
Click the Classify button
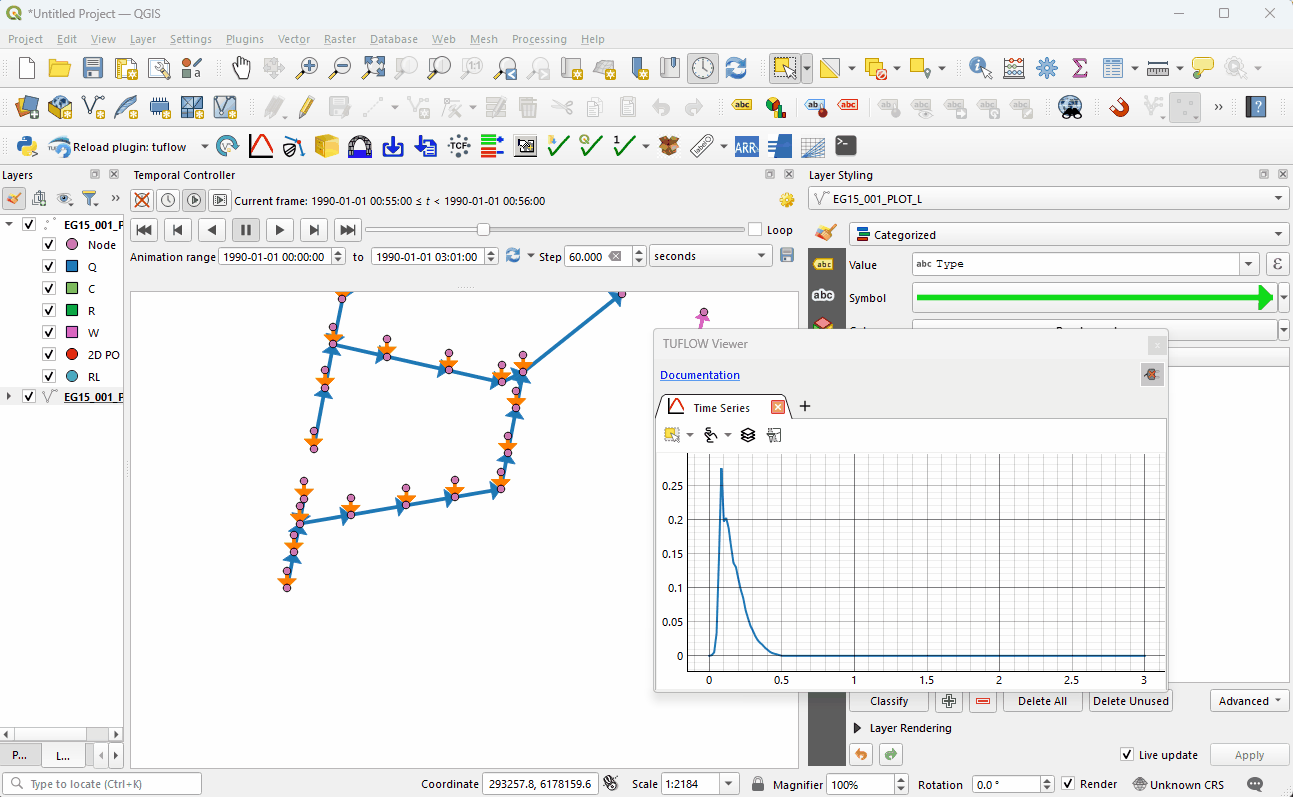coord(889,701)
